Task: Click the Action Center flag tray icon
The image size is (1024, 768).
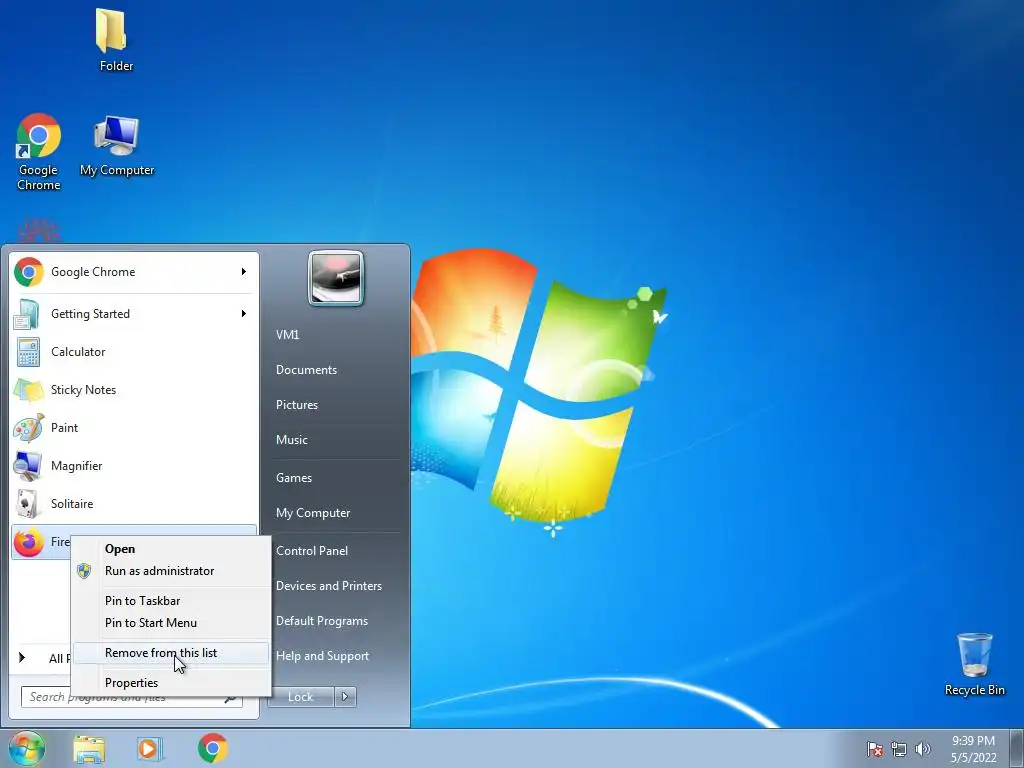Action: click(x=874, y=749)
